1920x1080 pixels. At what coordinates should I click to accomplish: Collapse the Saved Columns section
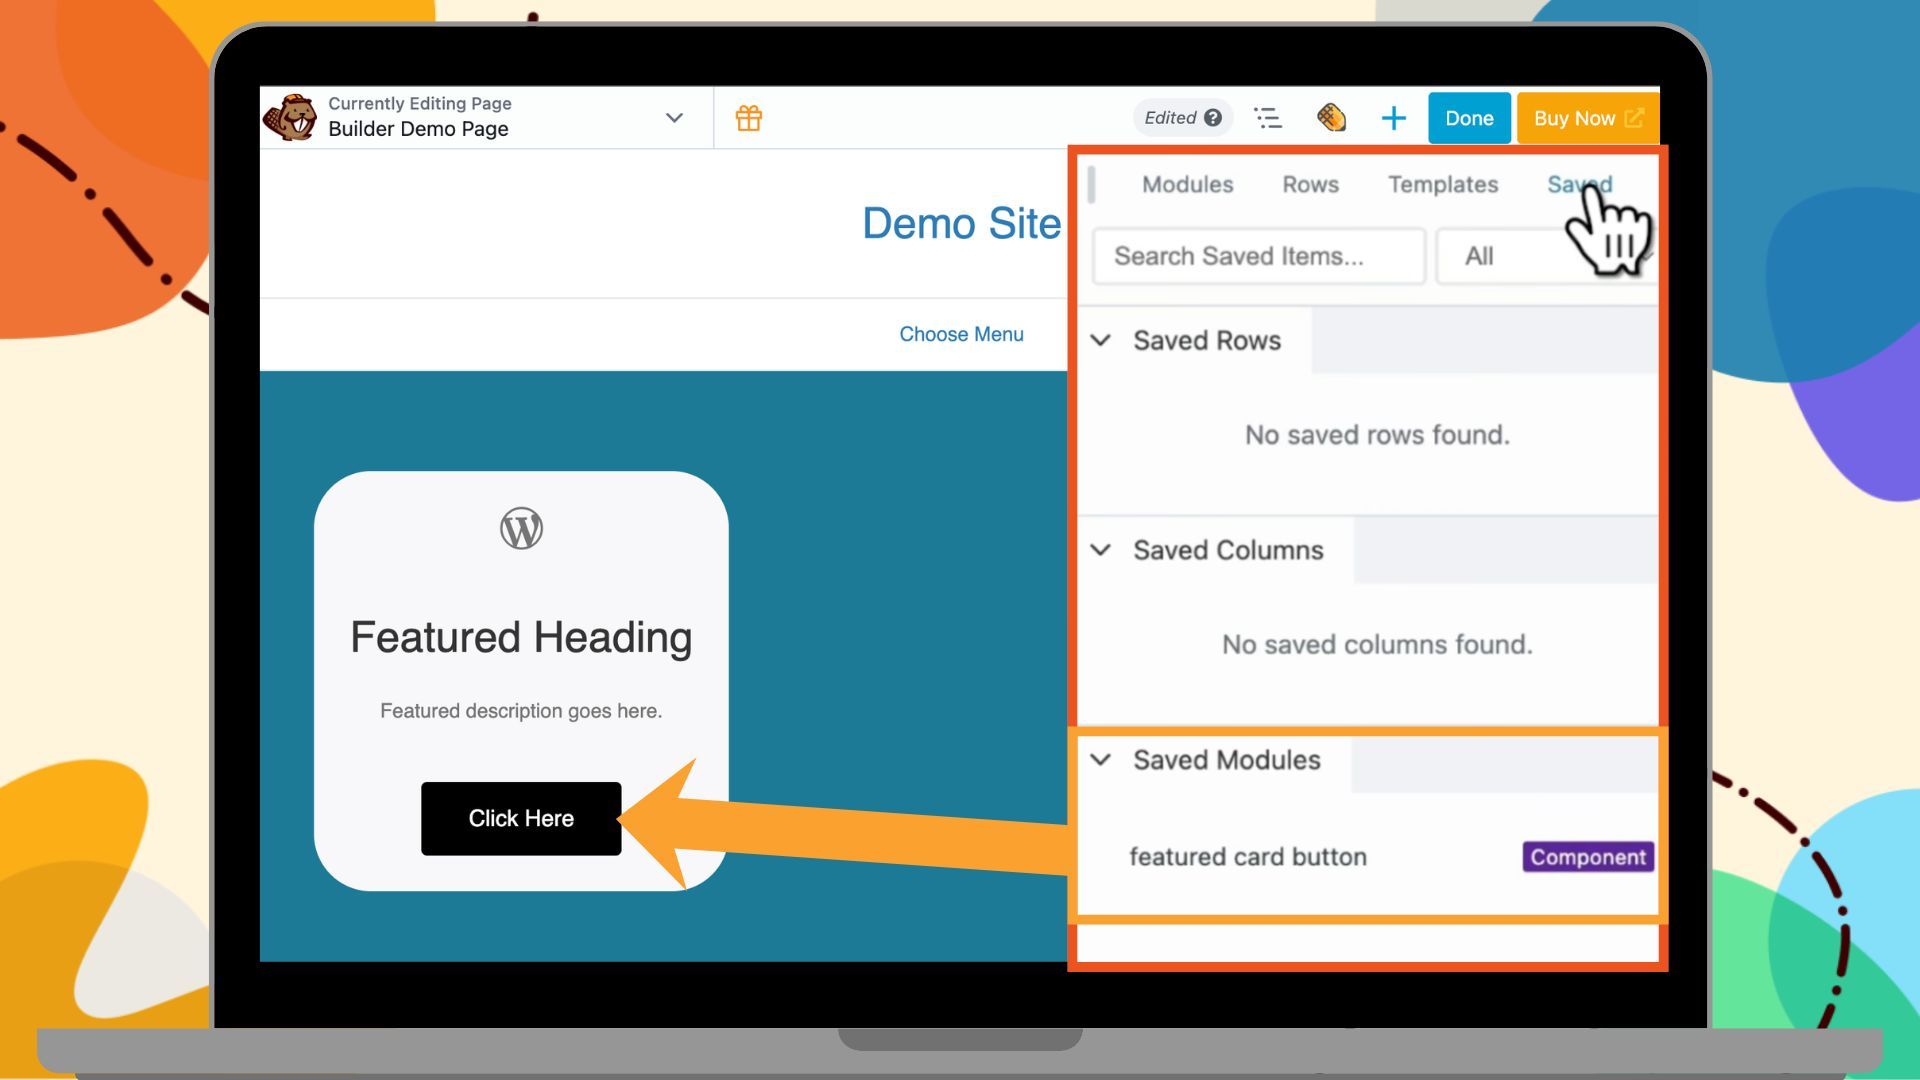click(1100, 550)
